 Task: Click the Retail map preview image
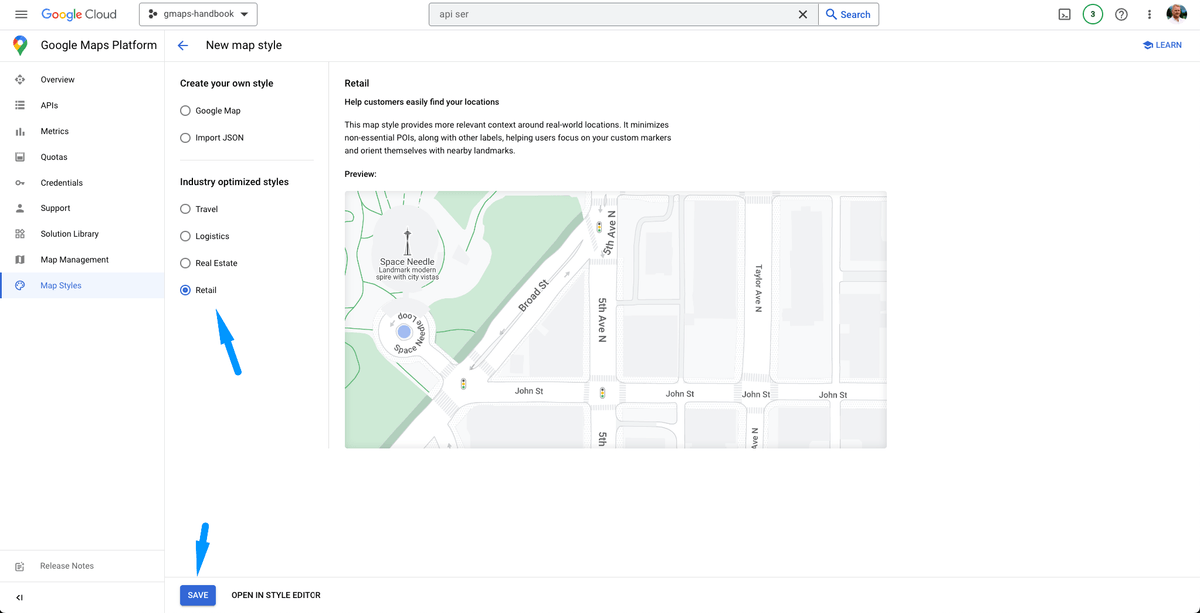coord(615,320)
